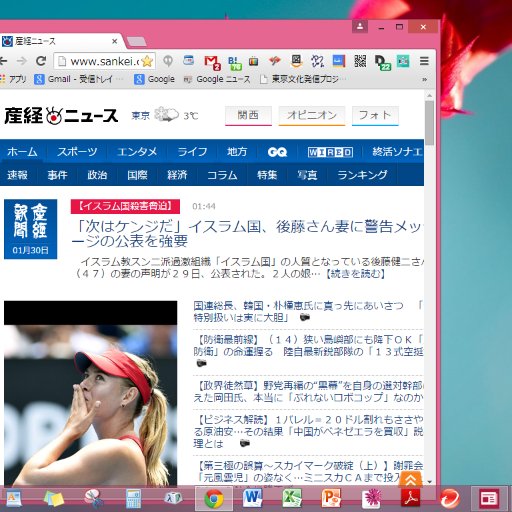This screenshot has height=512, width=512.
Task: Show more bookmarks with the chevron overflow
Action: pyautogui.click(x=424, y=79)
